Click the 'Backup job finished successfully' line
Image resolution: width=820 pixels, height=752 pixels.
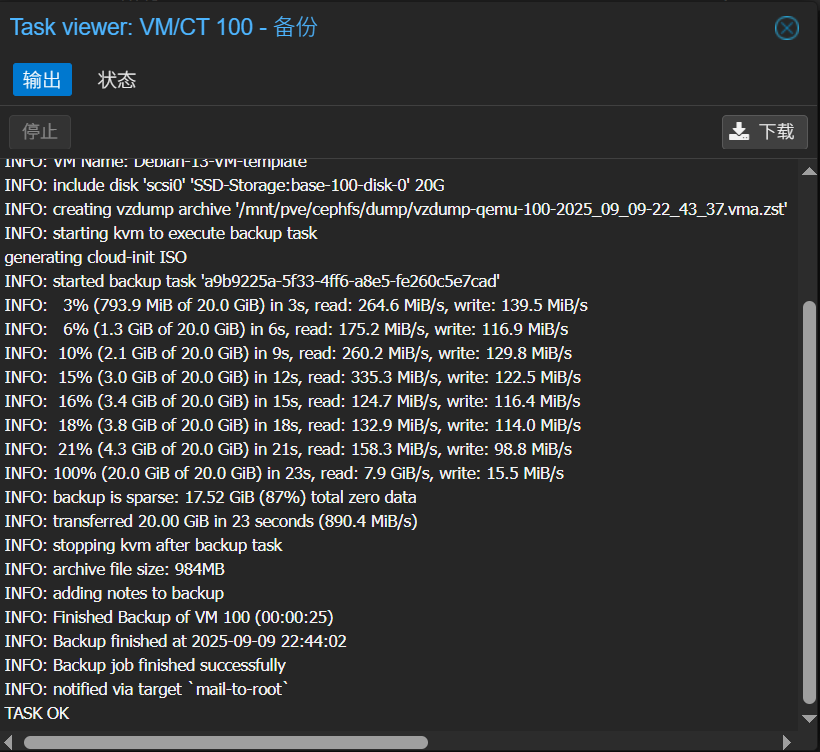145,665
